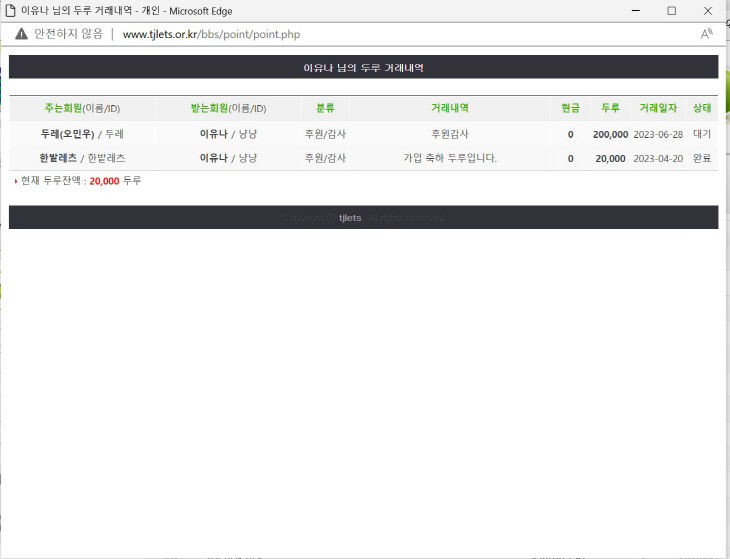Viewport: 730px width, 559px height.
Task: Click the 거래내역 column header
Action: tap(449, 108)
